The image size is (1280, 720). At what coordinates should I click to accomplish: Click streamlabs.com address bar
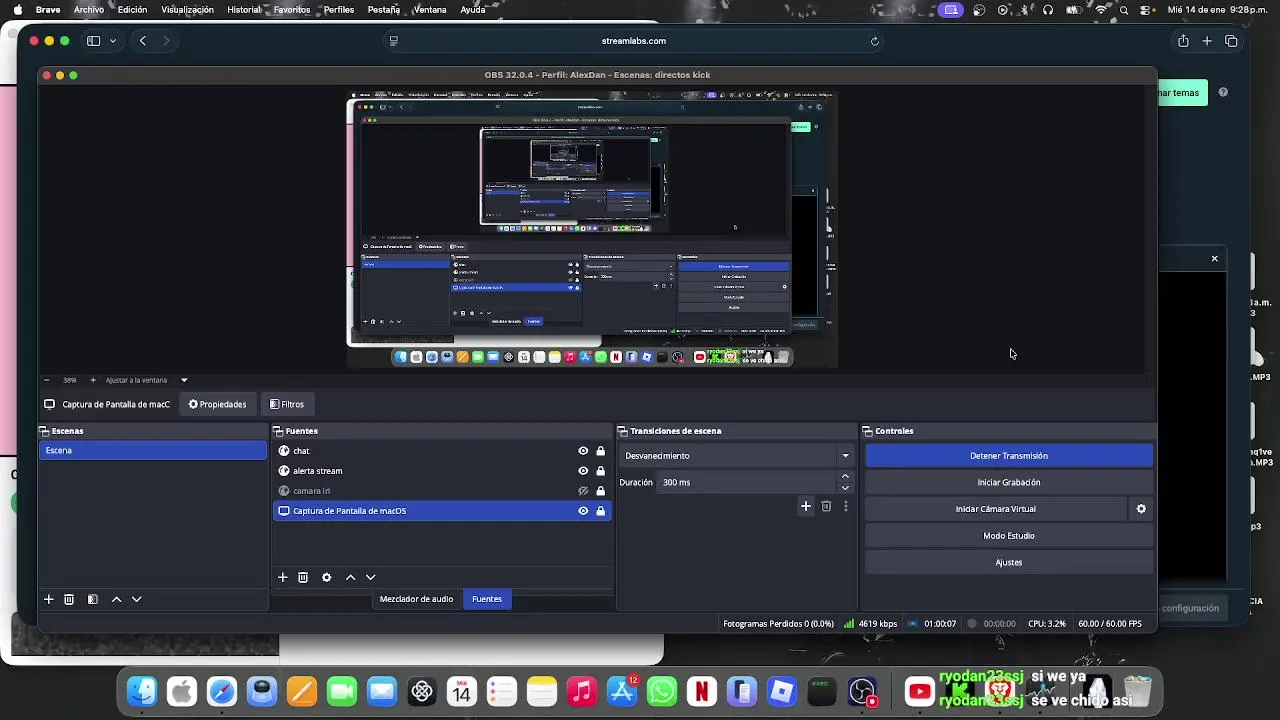pos(634,41)
